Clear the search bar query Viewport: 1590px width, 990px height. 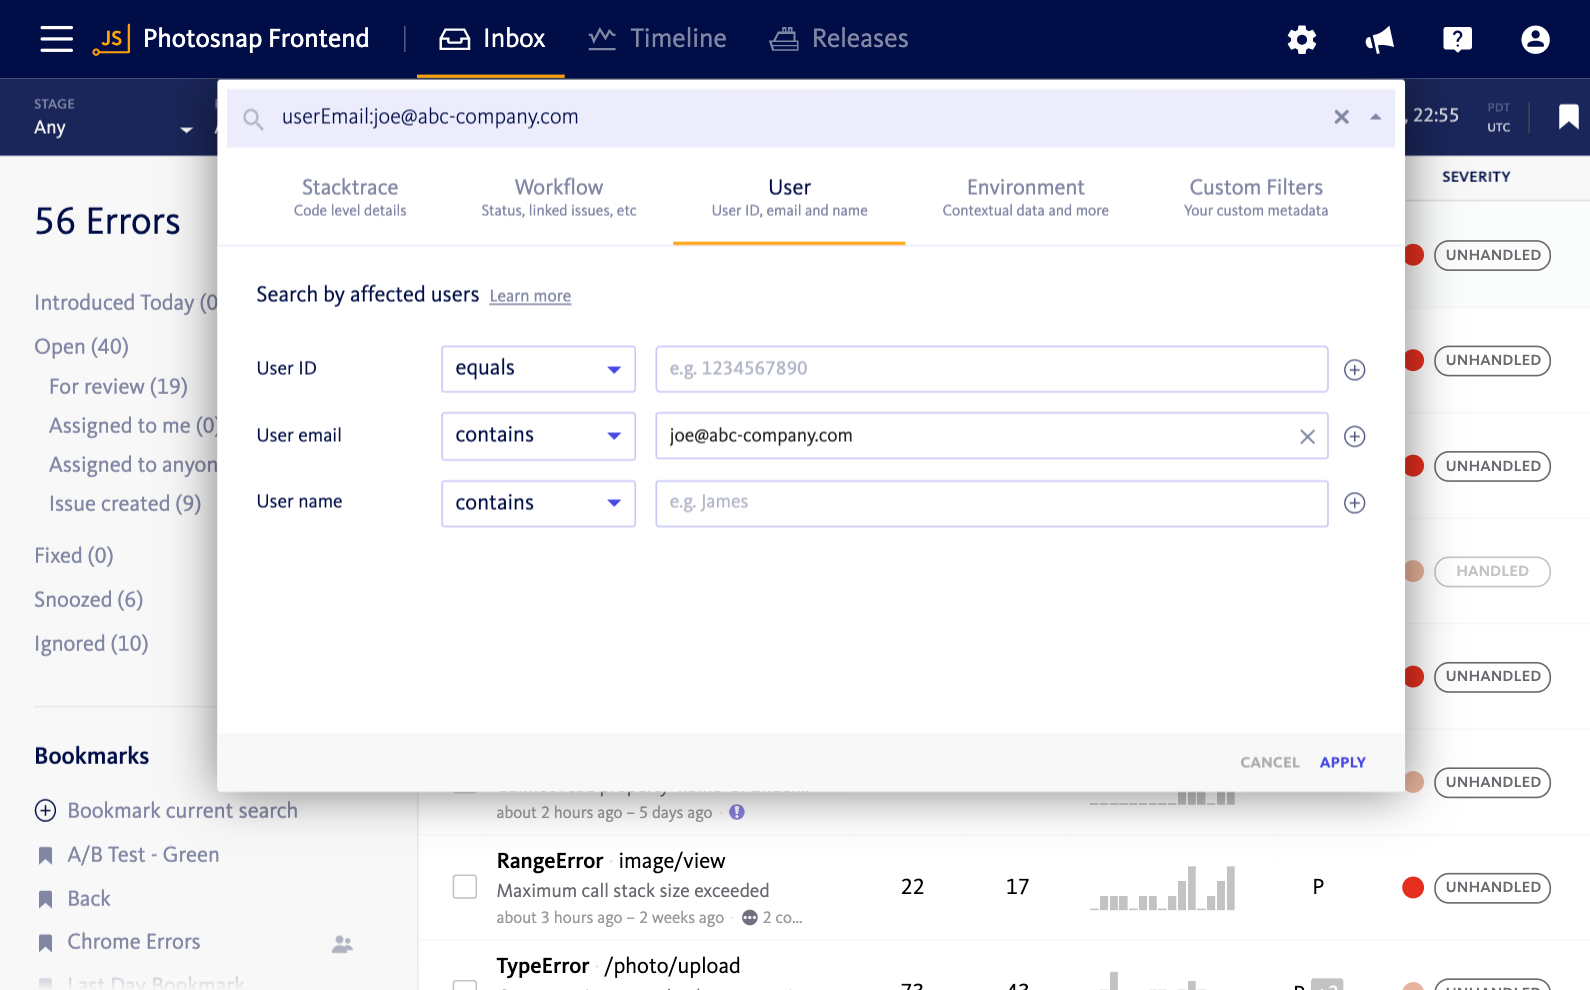point(1342,117)
